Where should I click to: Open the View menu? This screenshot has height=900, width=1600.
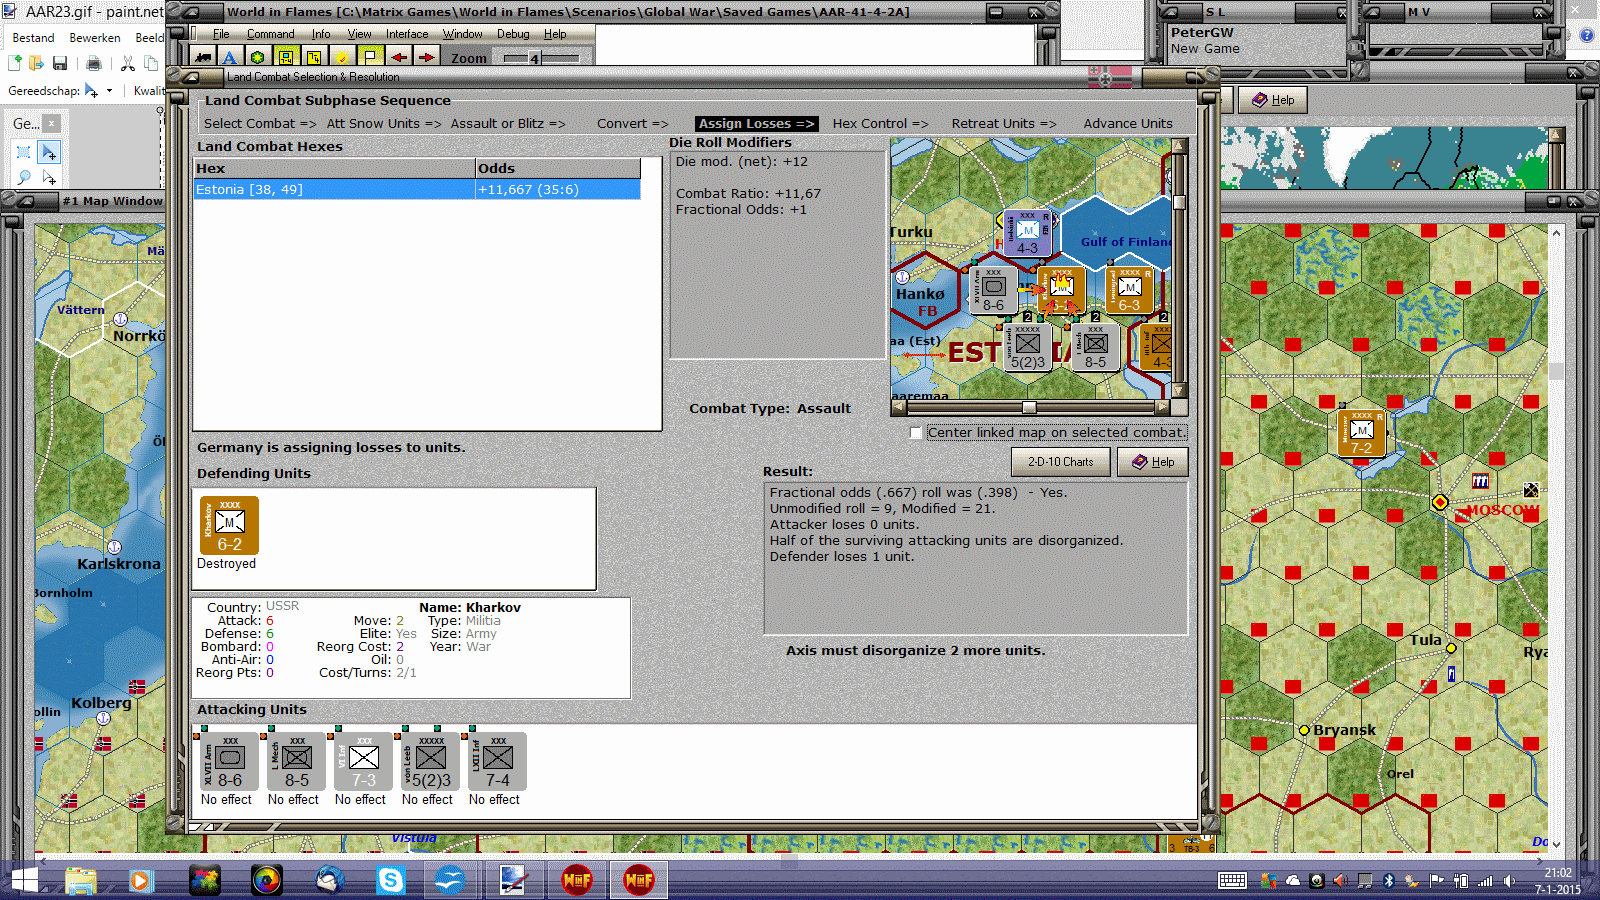pyautogui.click(x=359, y=34)
